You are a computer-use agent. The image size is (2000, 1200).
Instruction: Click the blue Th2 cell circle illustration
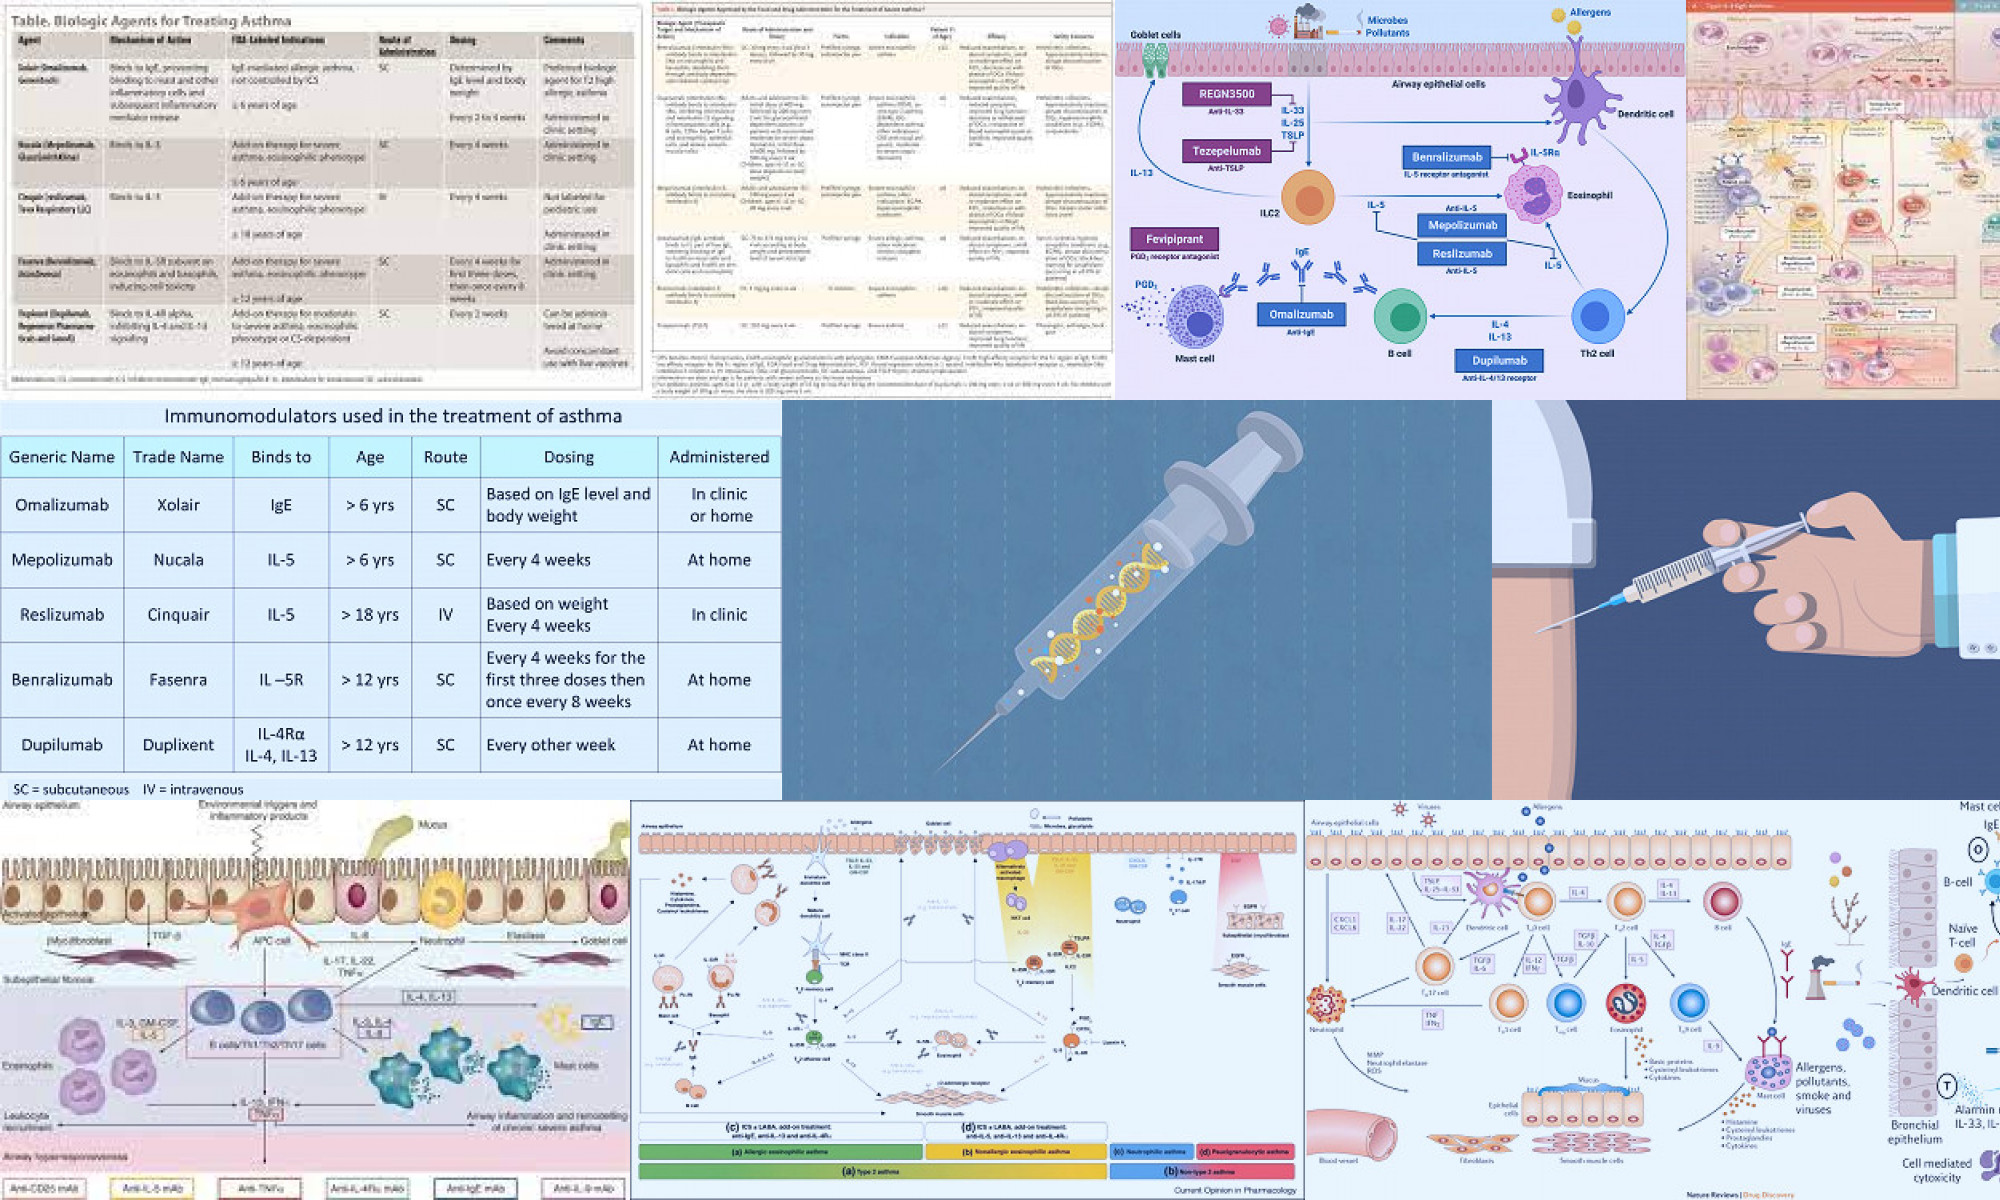coord(1597,316)
